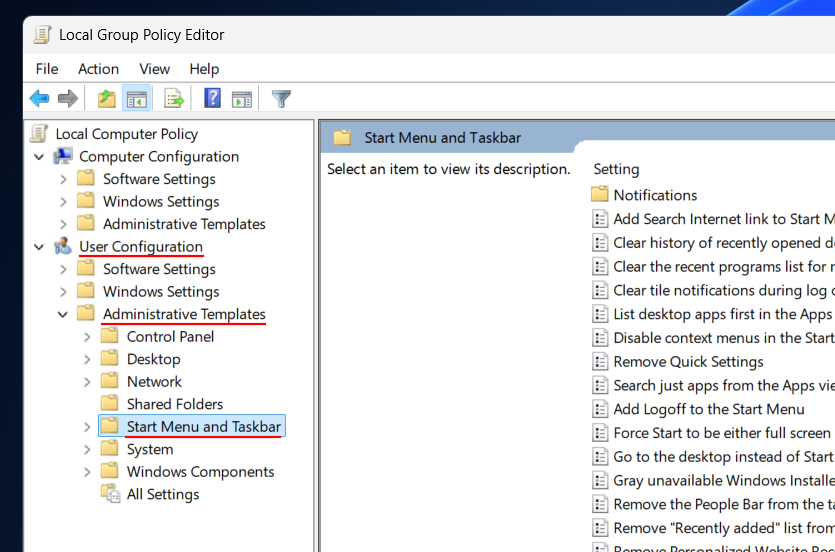835x552 pixels.
Task: Expand the Windows Components folder arrow
Action: click(87, 472)
